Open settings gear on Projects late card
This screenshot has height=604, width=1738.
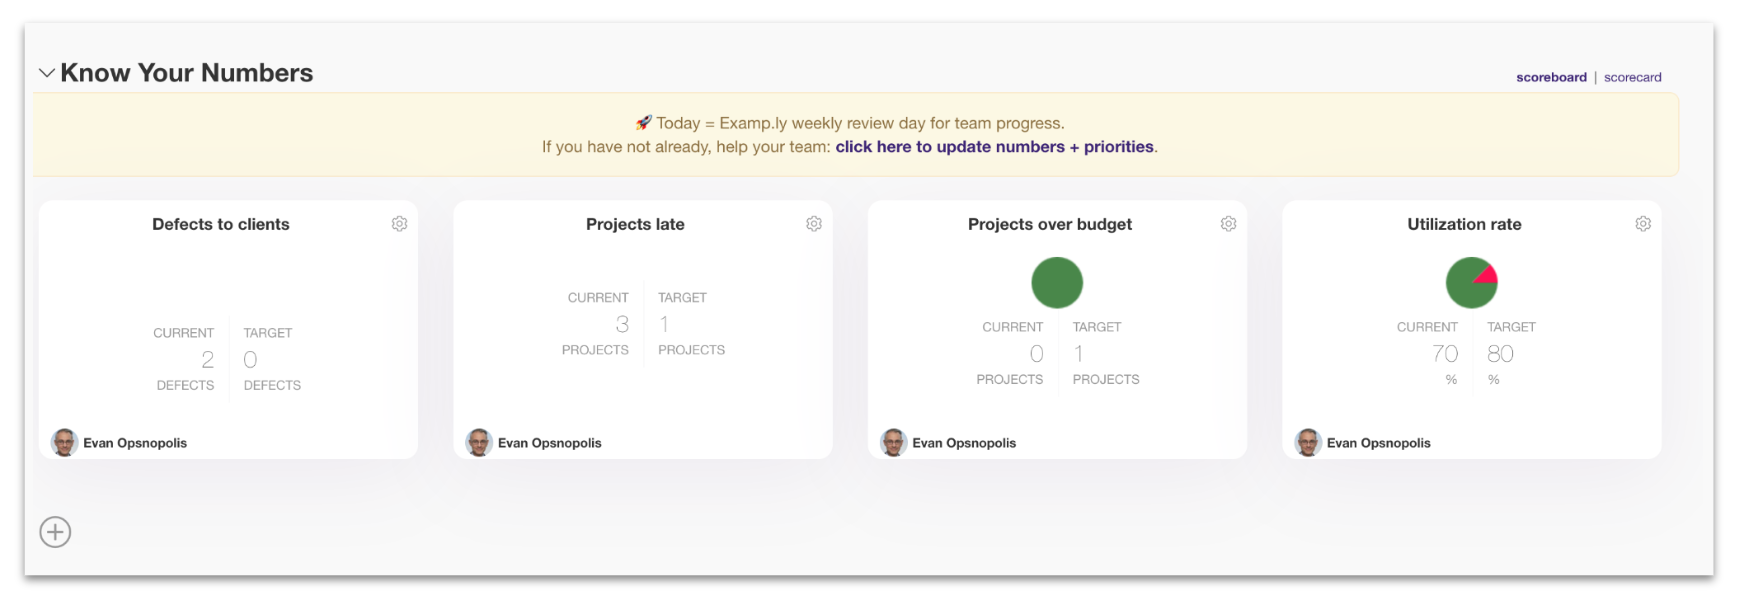point(814,224)
